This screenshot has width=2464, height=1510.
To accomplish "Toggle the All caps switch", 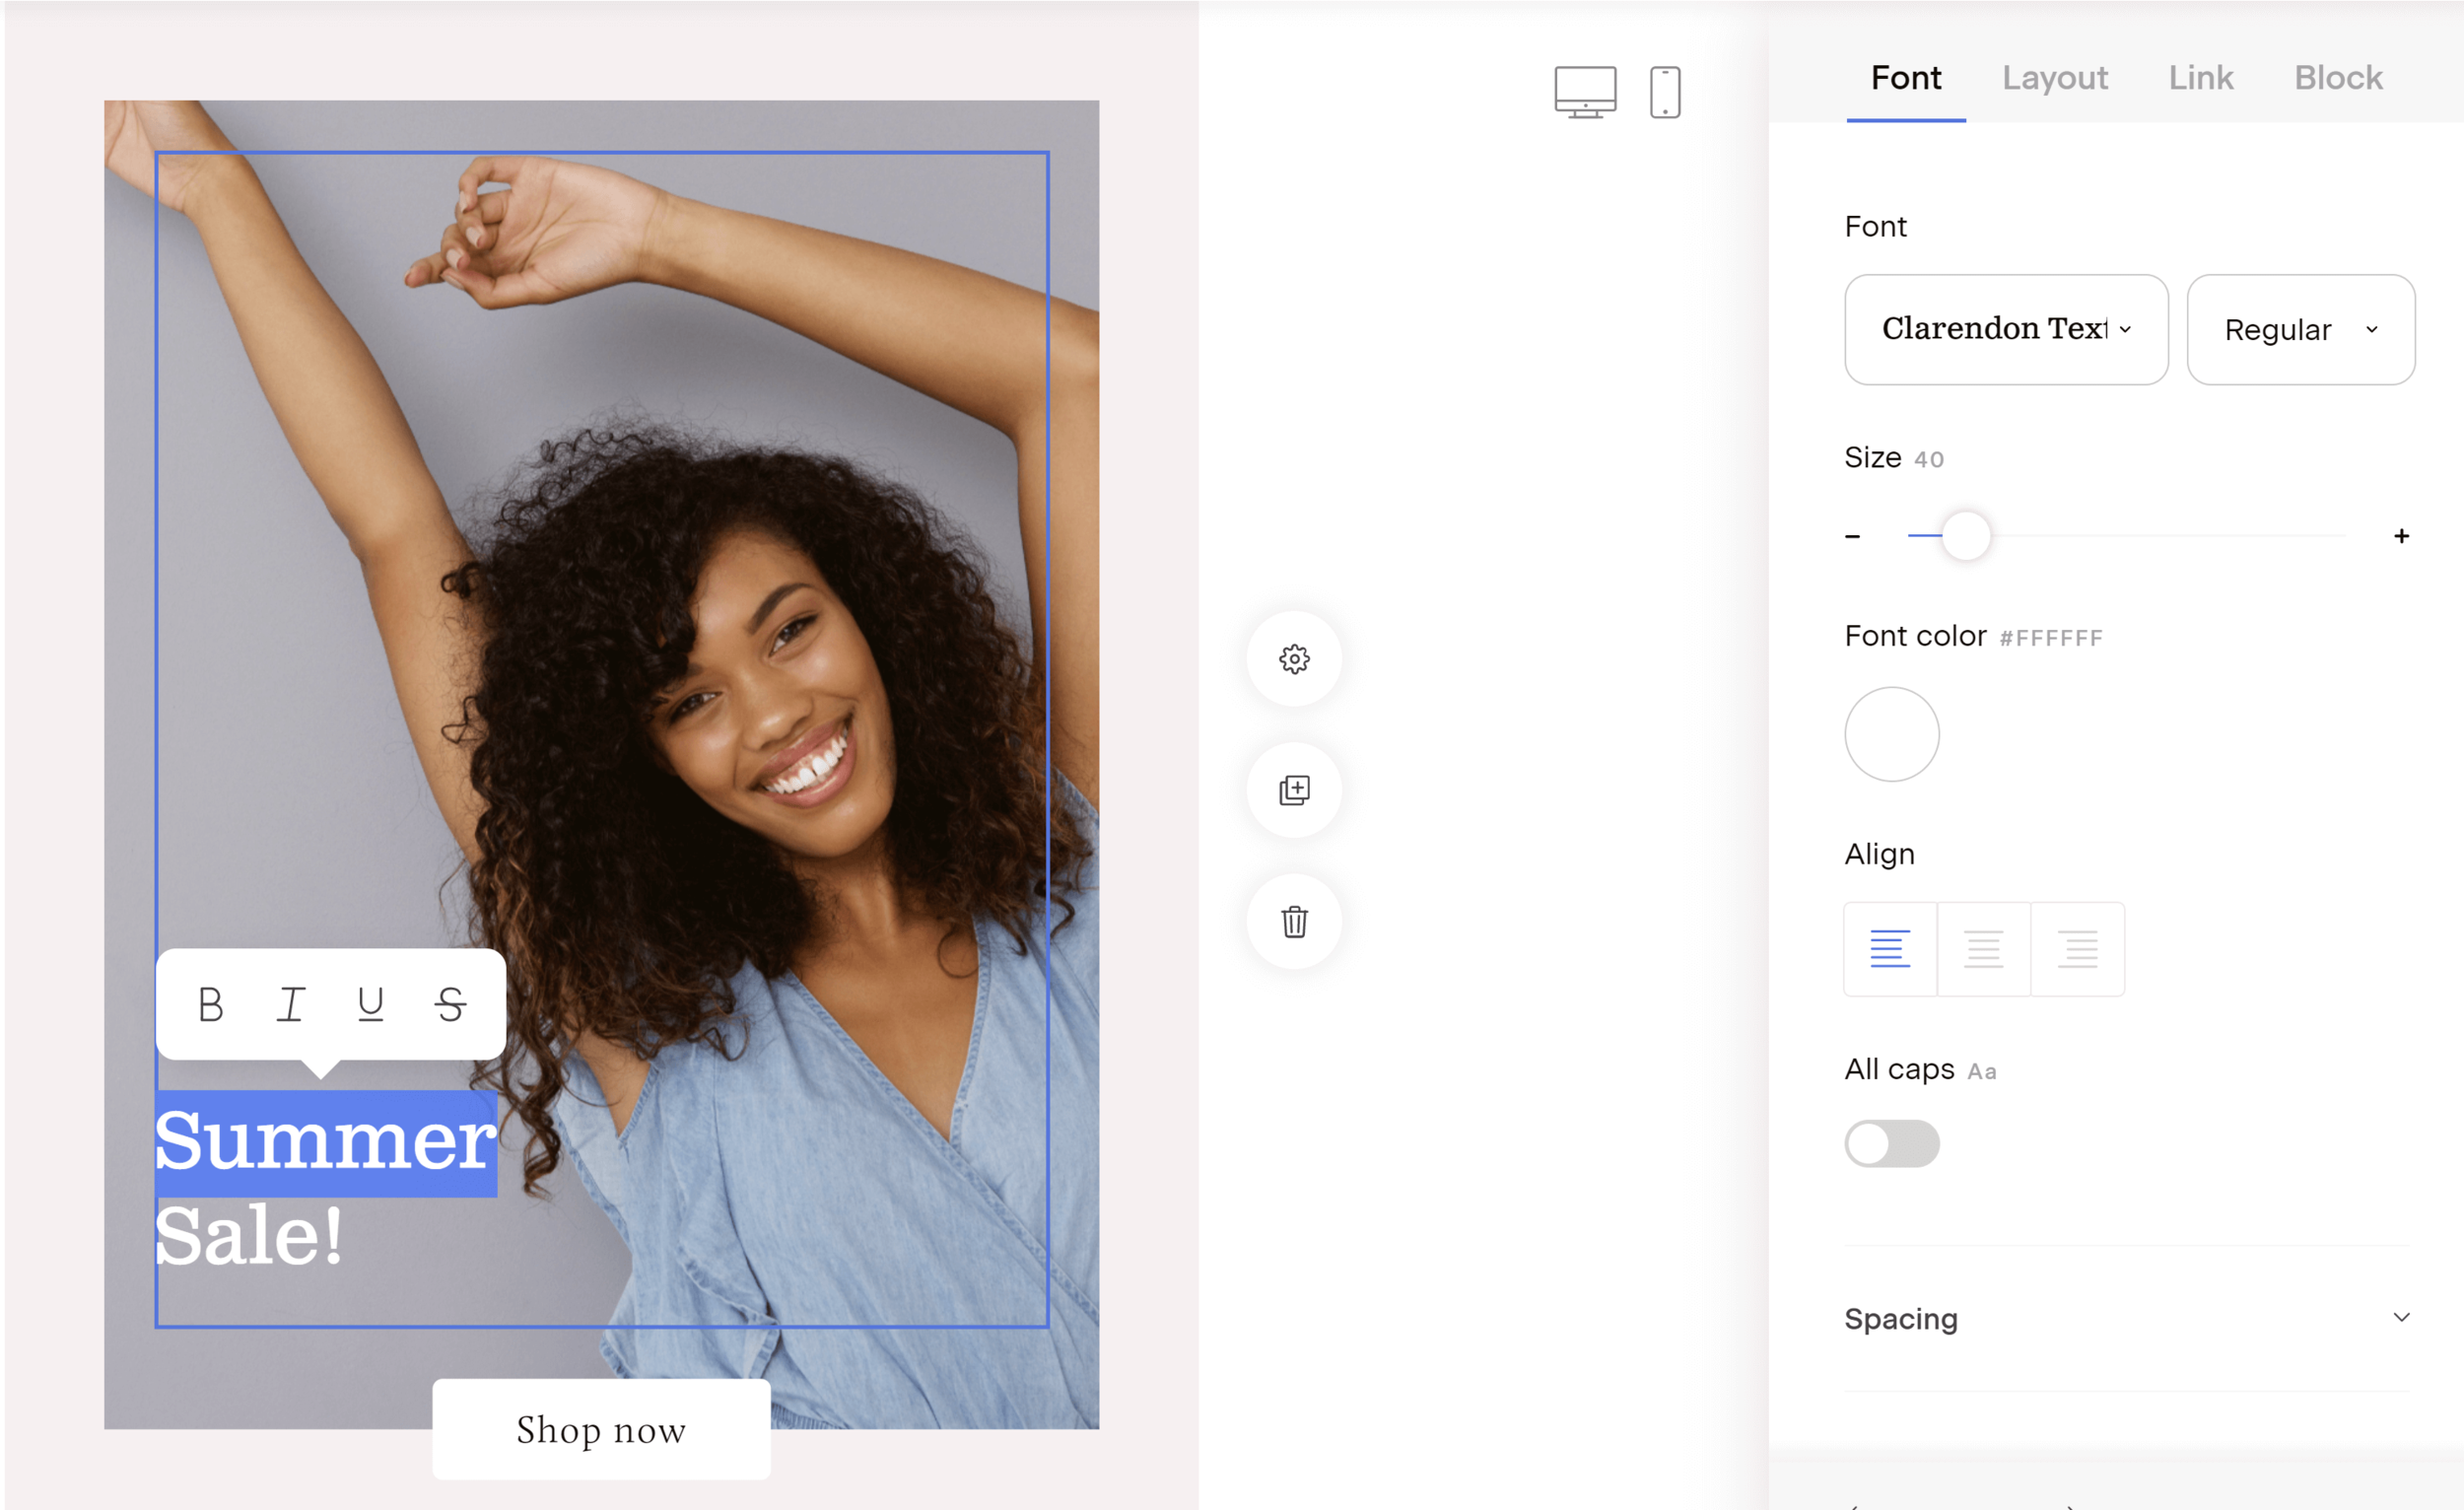I will coord(1891,1143).
